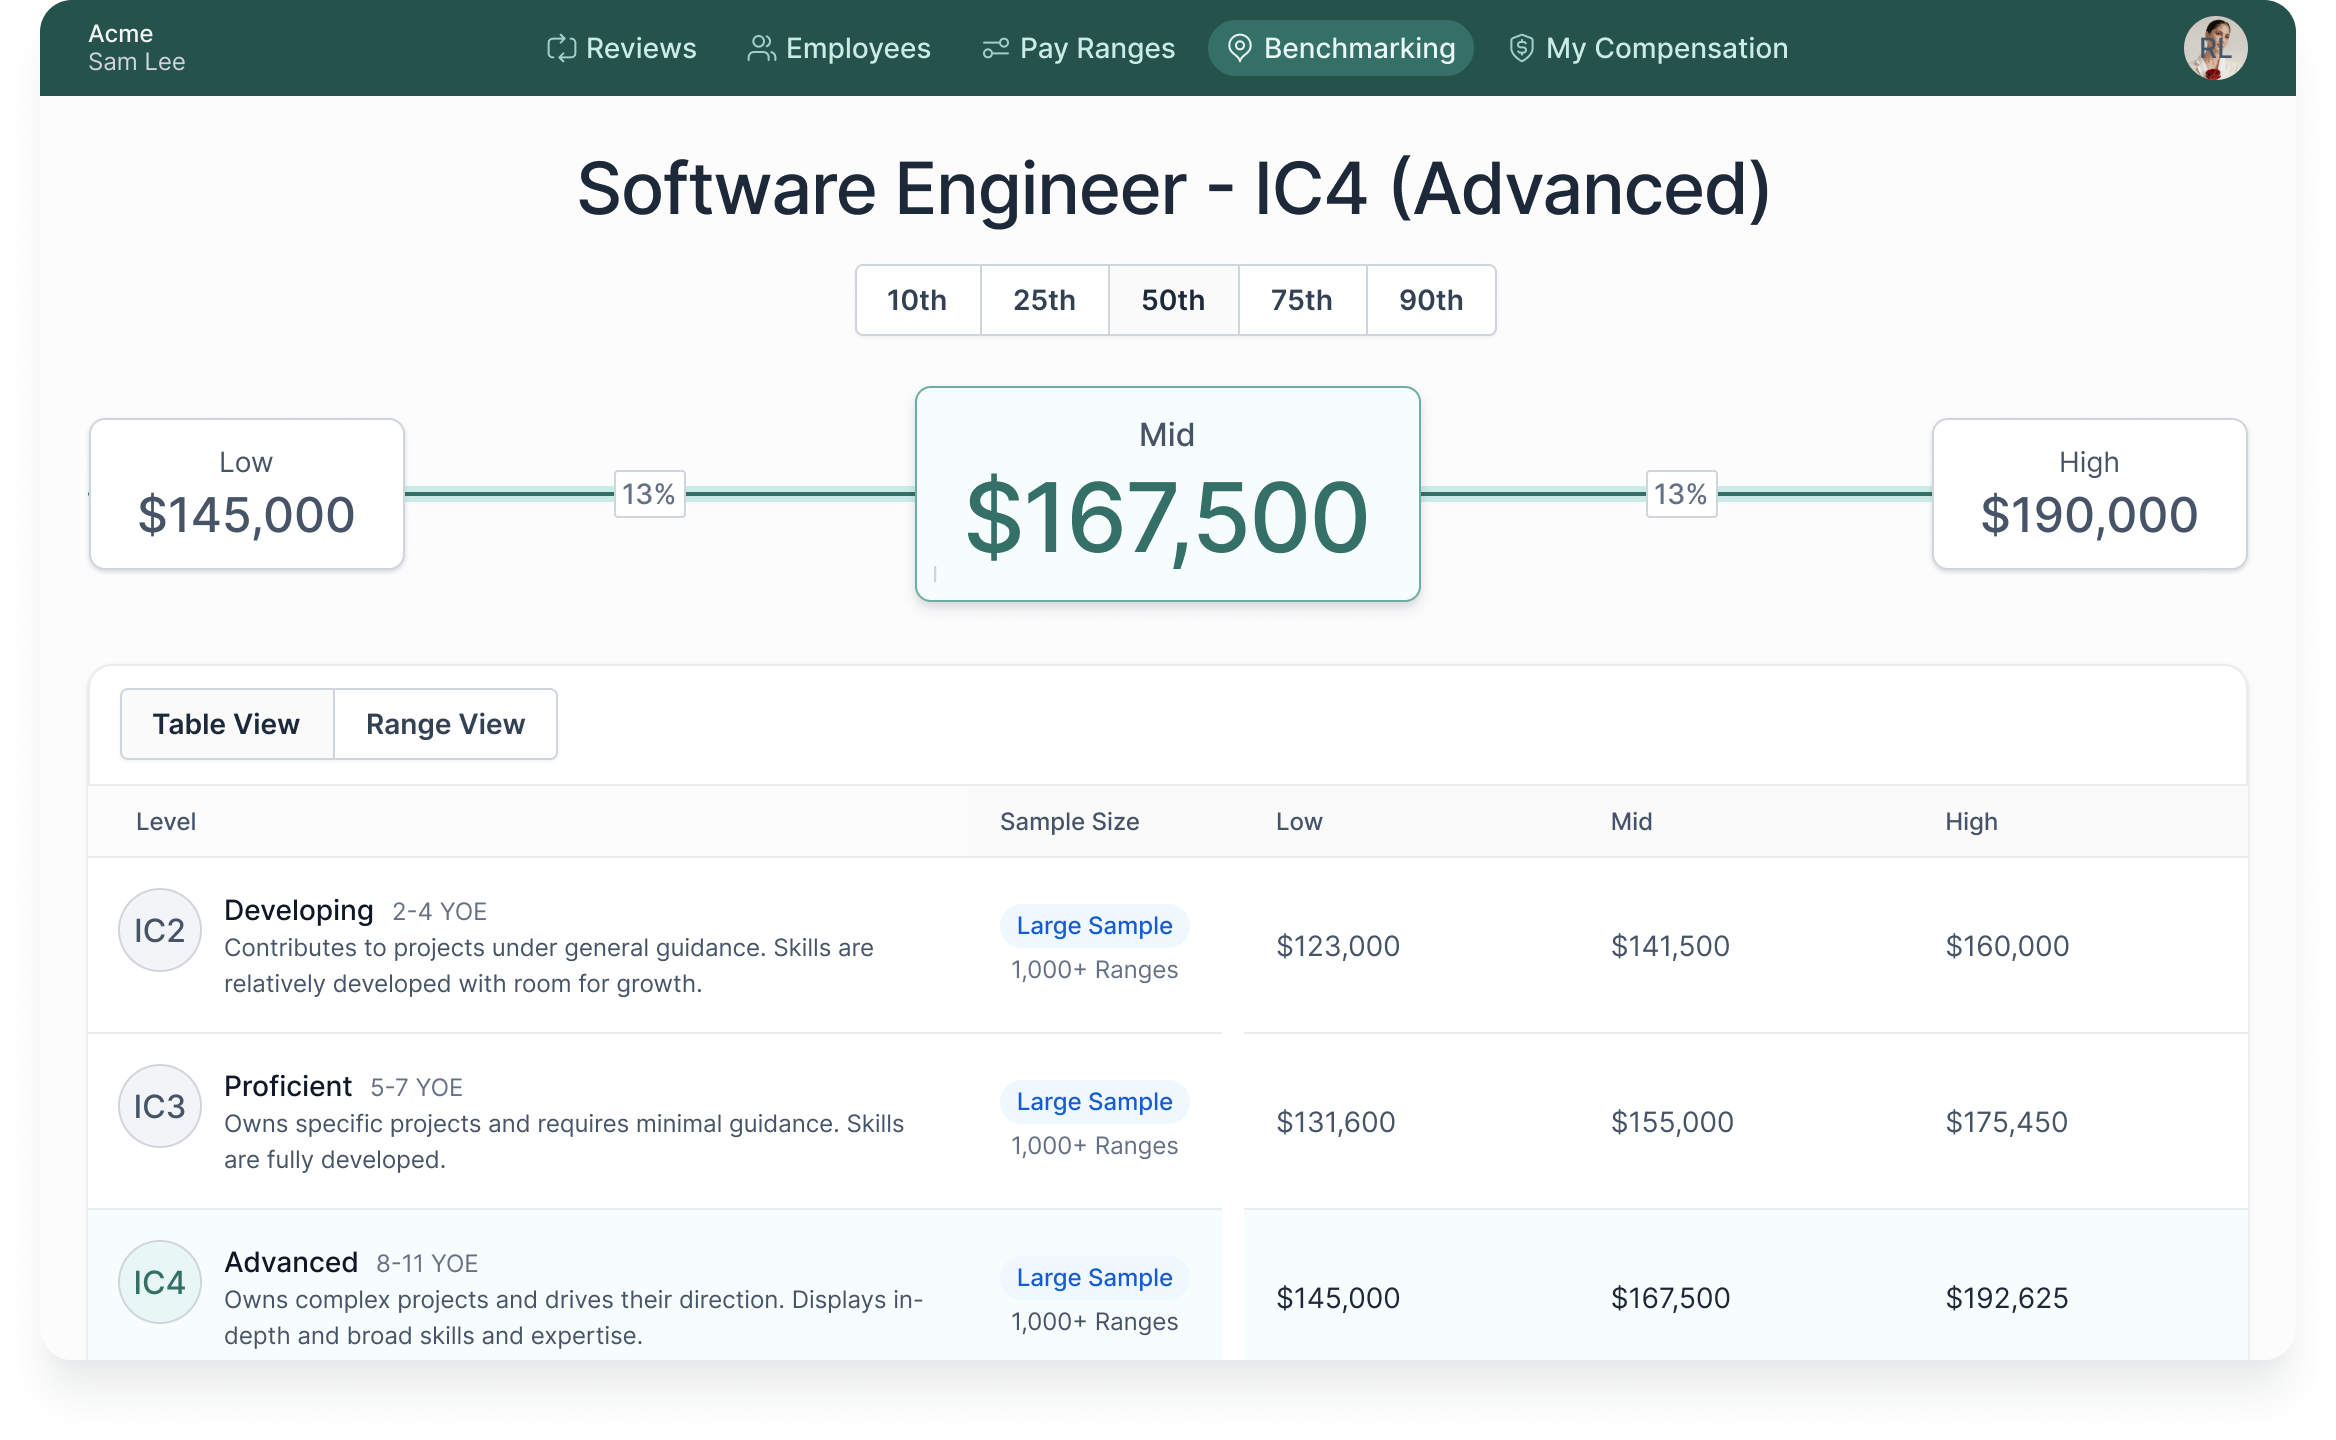Click the 25th percentile option
Screen dimensions: 2336x1440
(x=1045, y=300)
